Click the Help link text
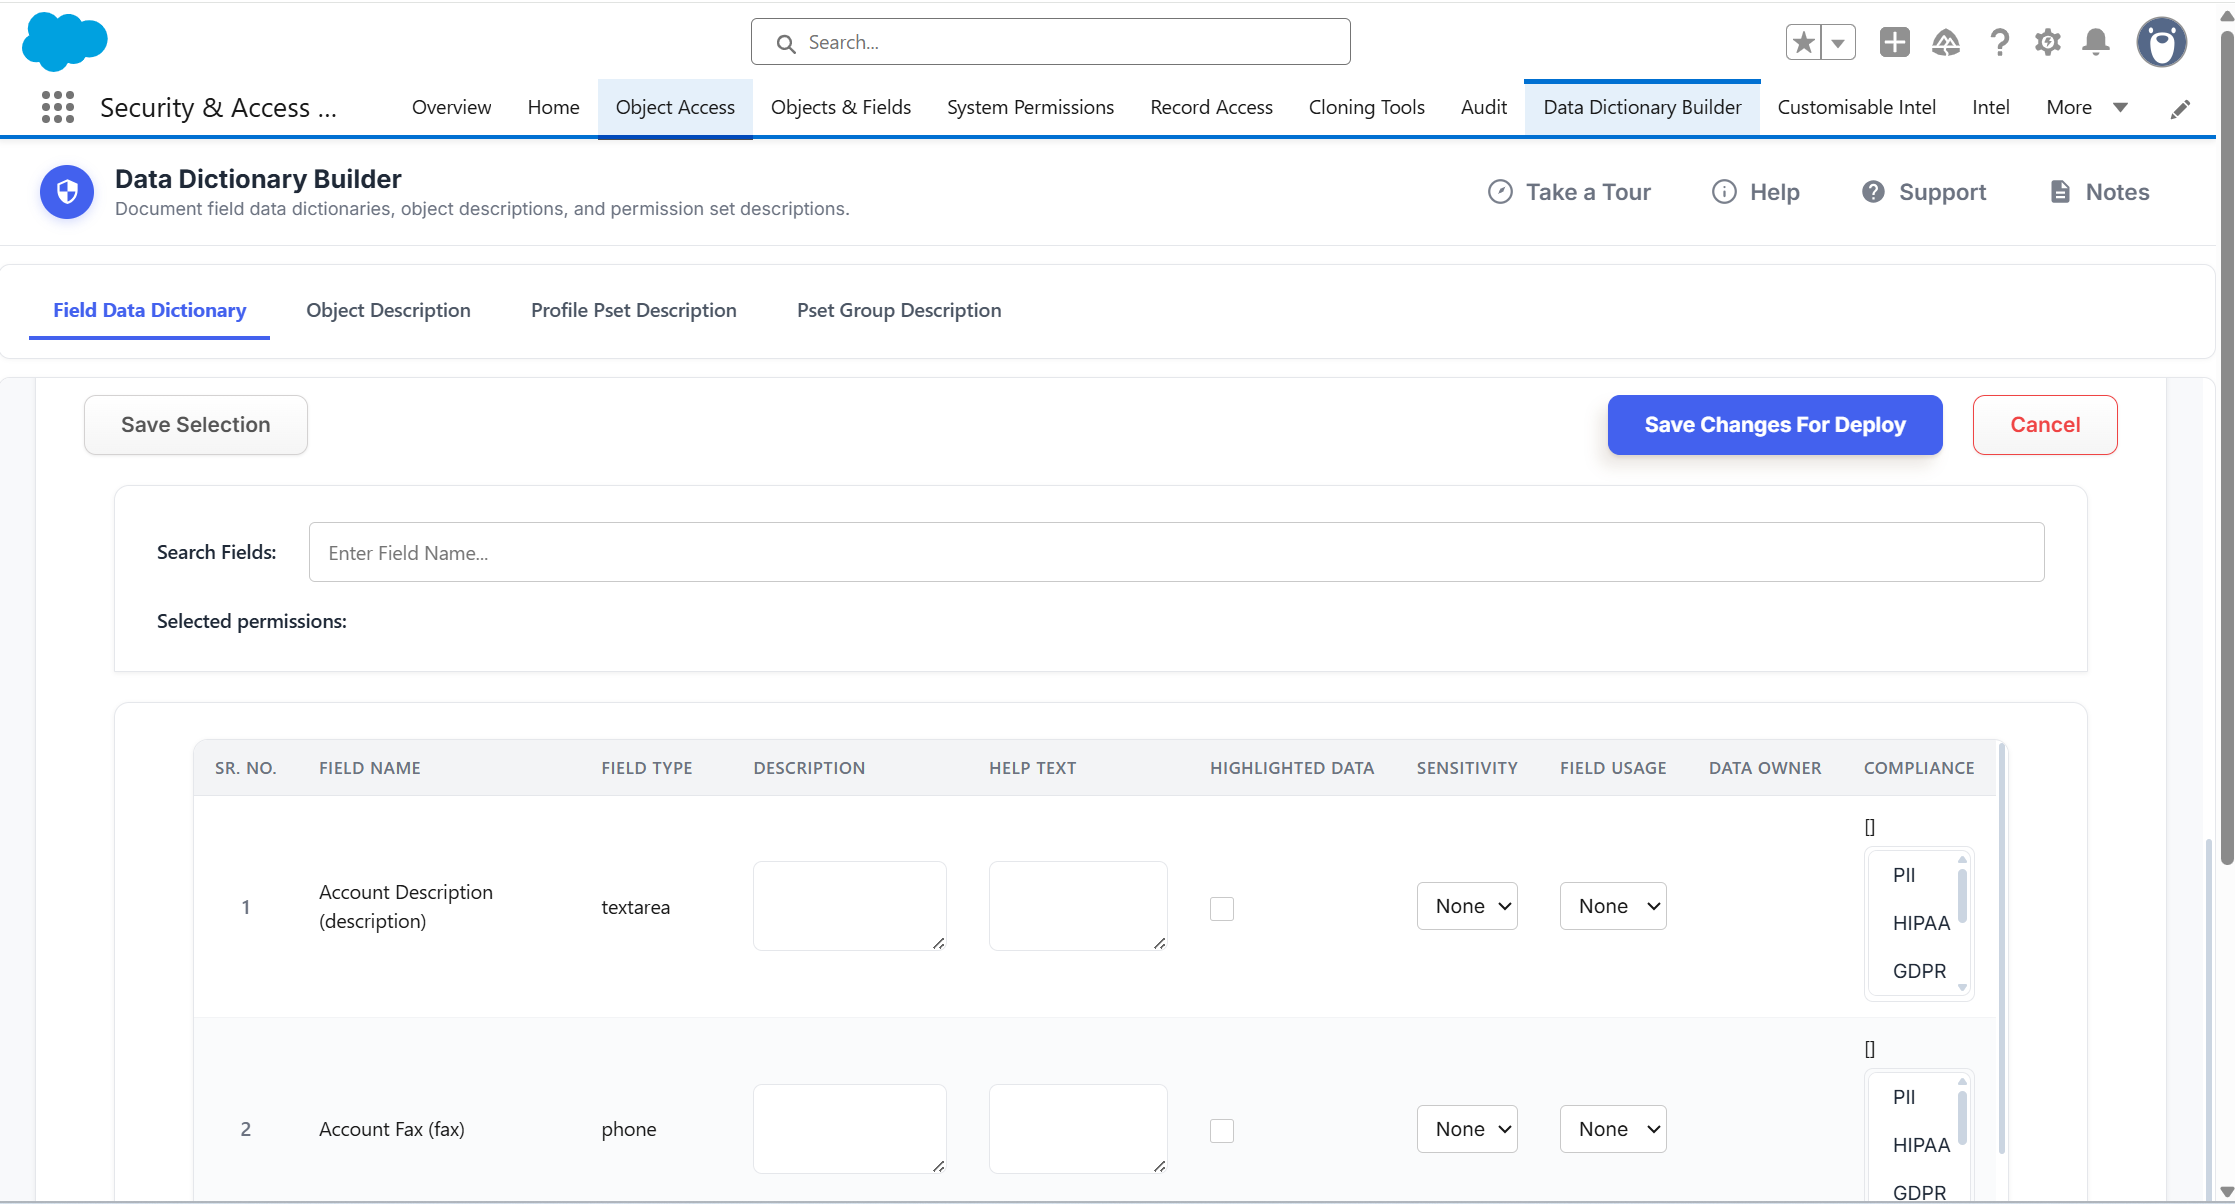The height and width of the screenshot is (1204, 2235). tap(1774, 192)
